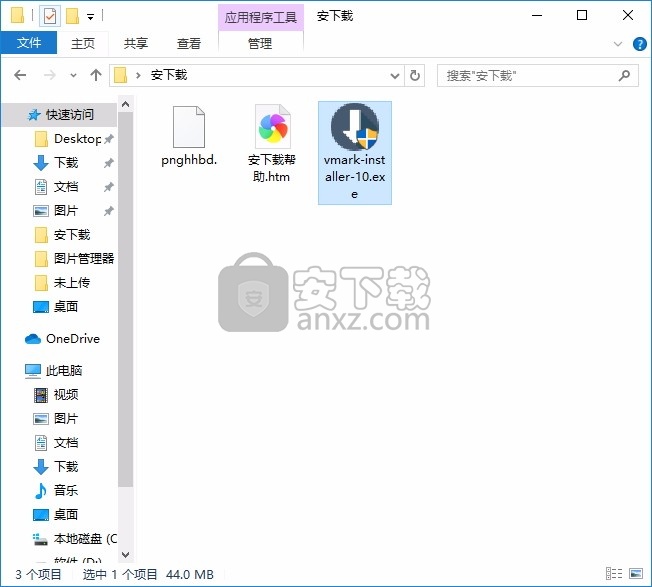652x587 pixels.
Task: Minimize the 安下载 window
Action: tap(537, 16)
